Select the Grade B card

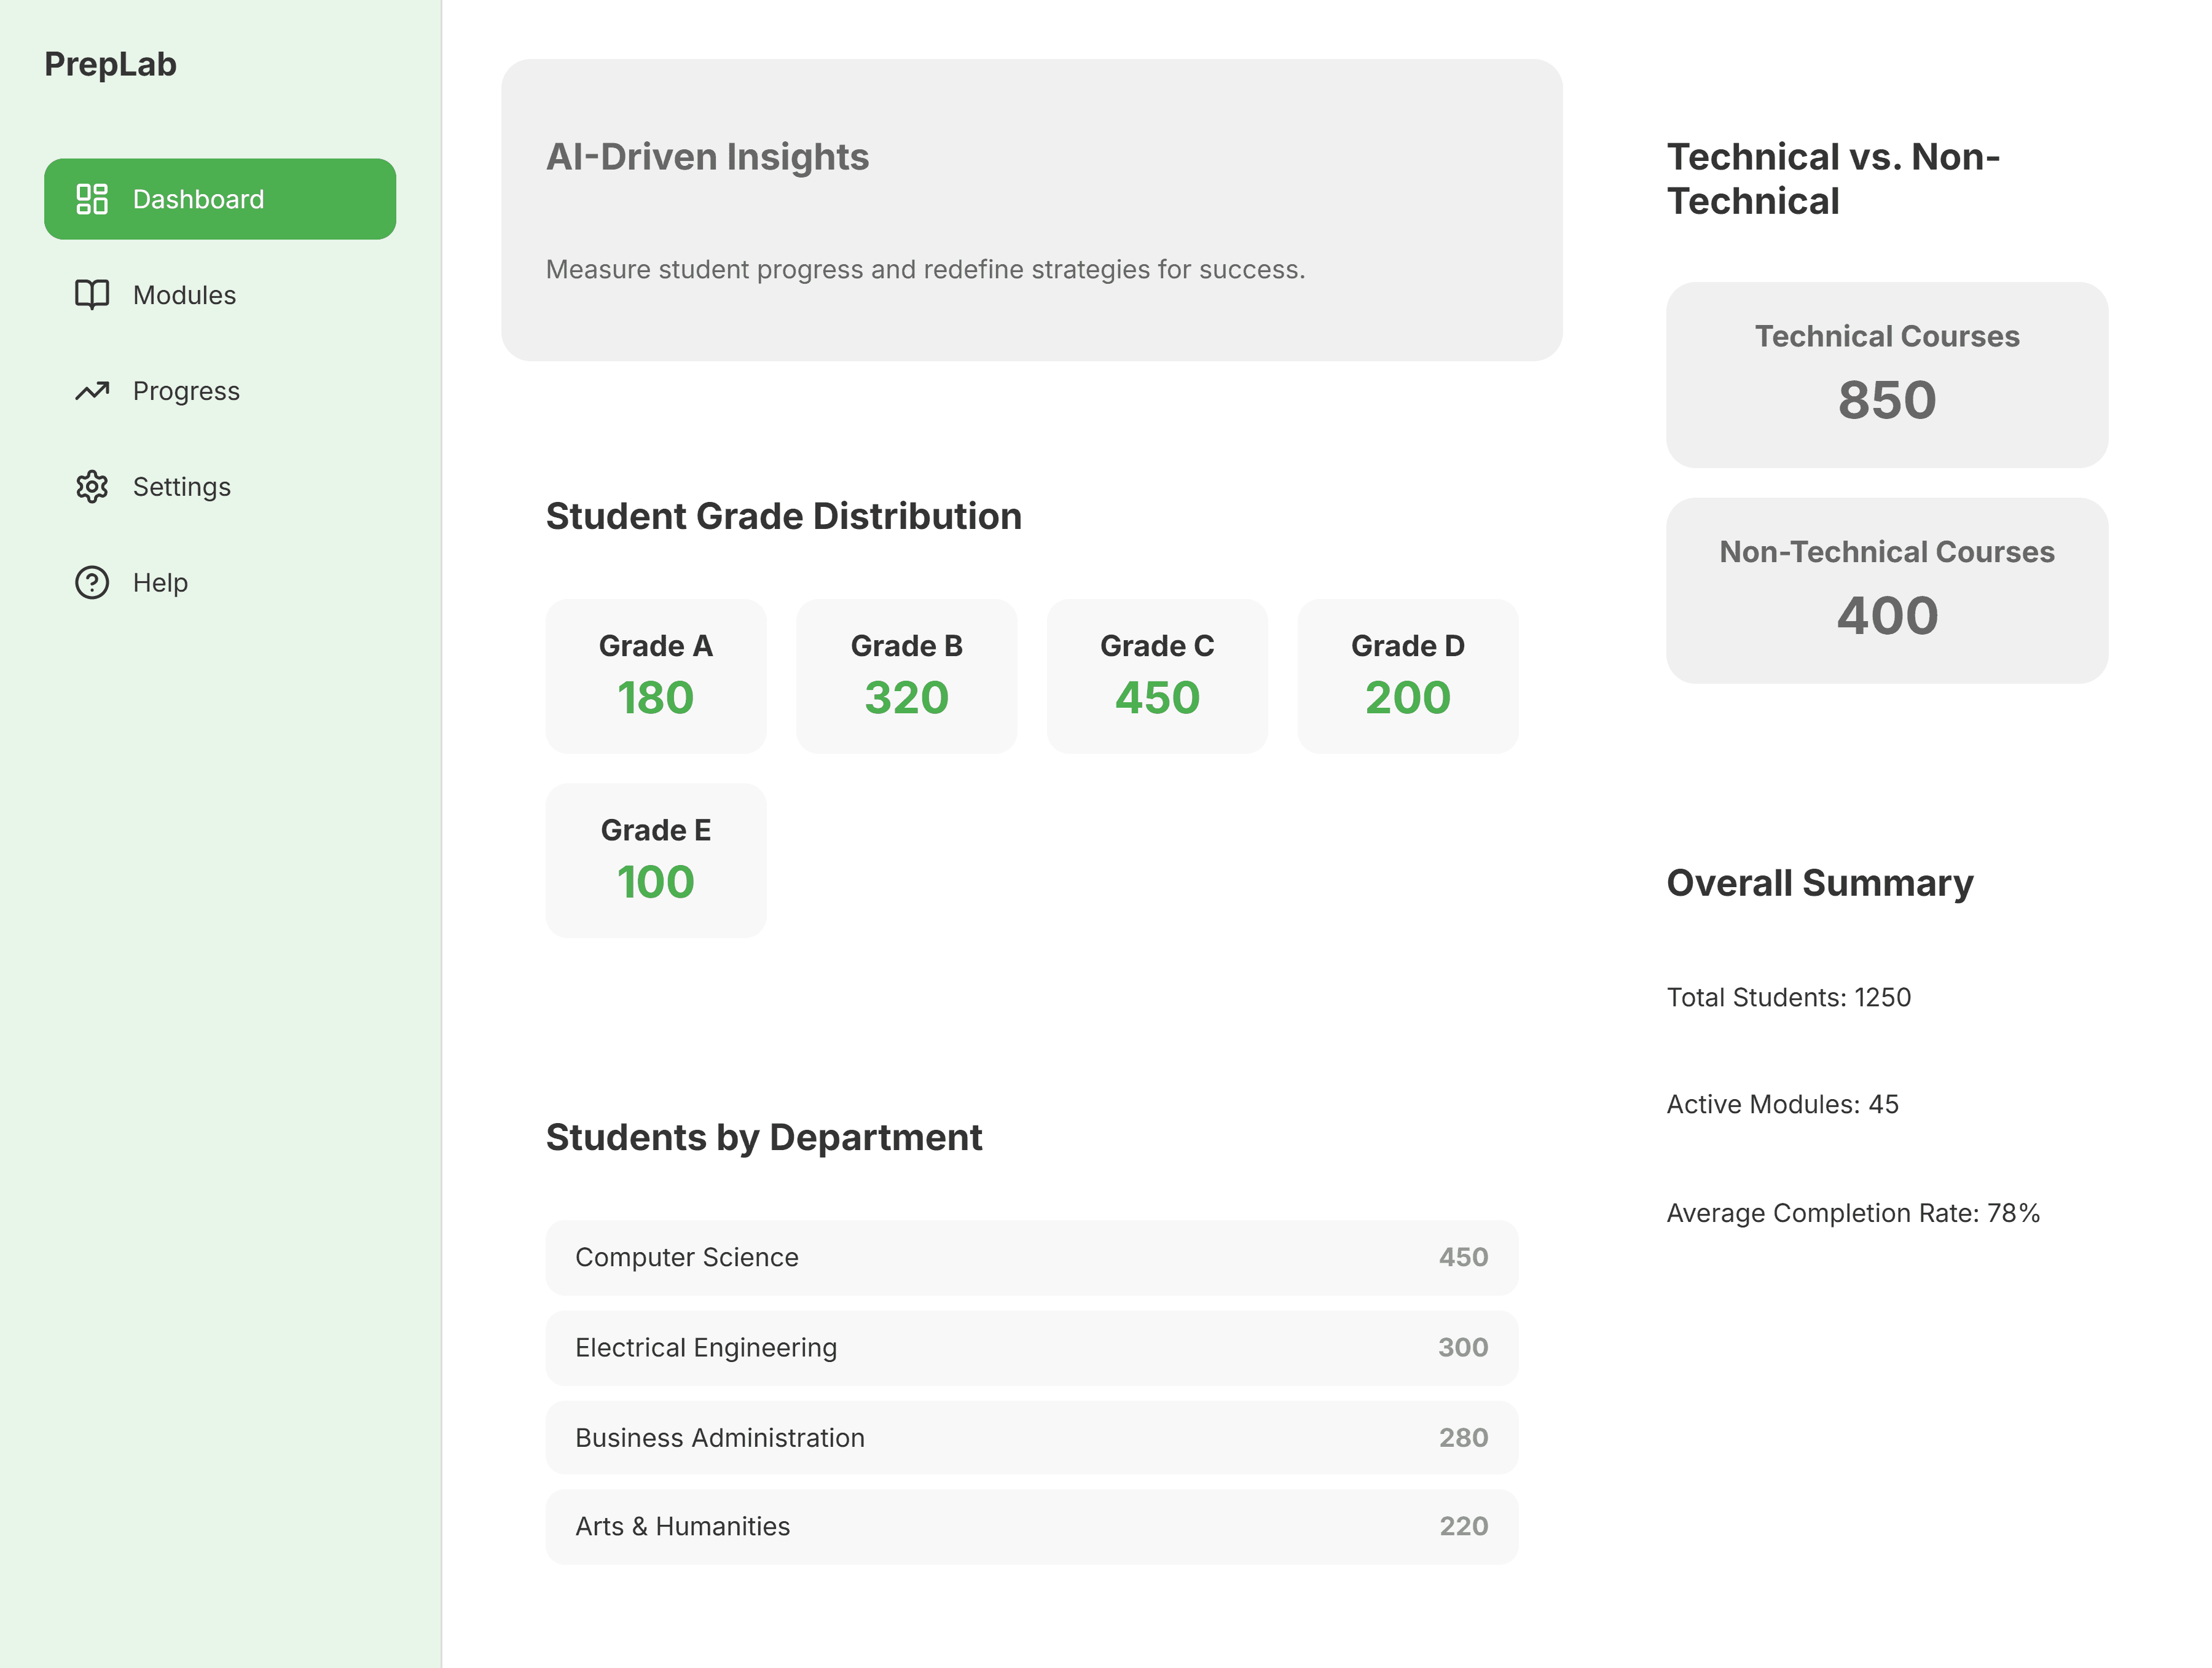click(x=906, y=676)
